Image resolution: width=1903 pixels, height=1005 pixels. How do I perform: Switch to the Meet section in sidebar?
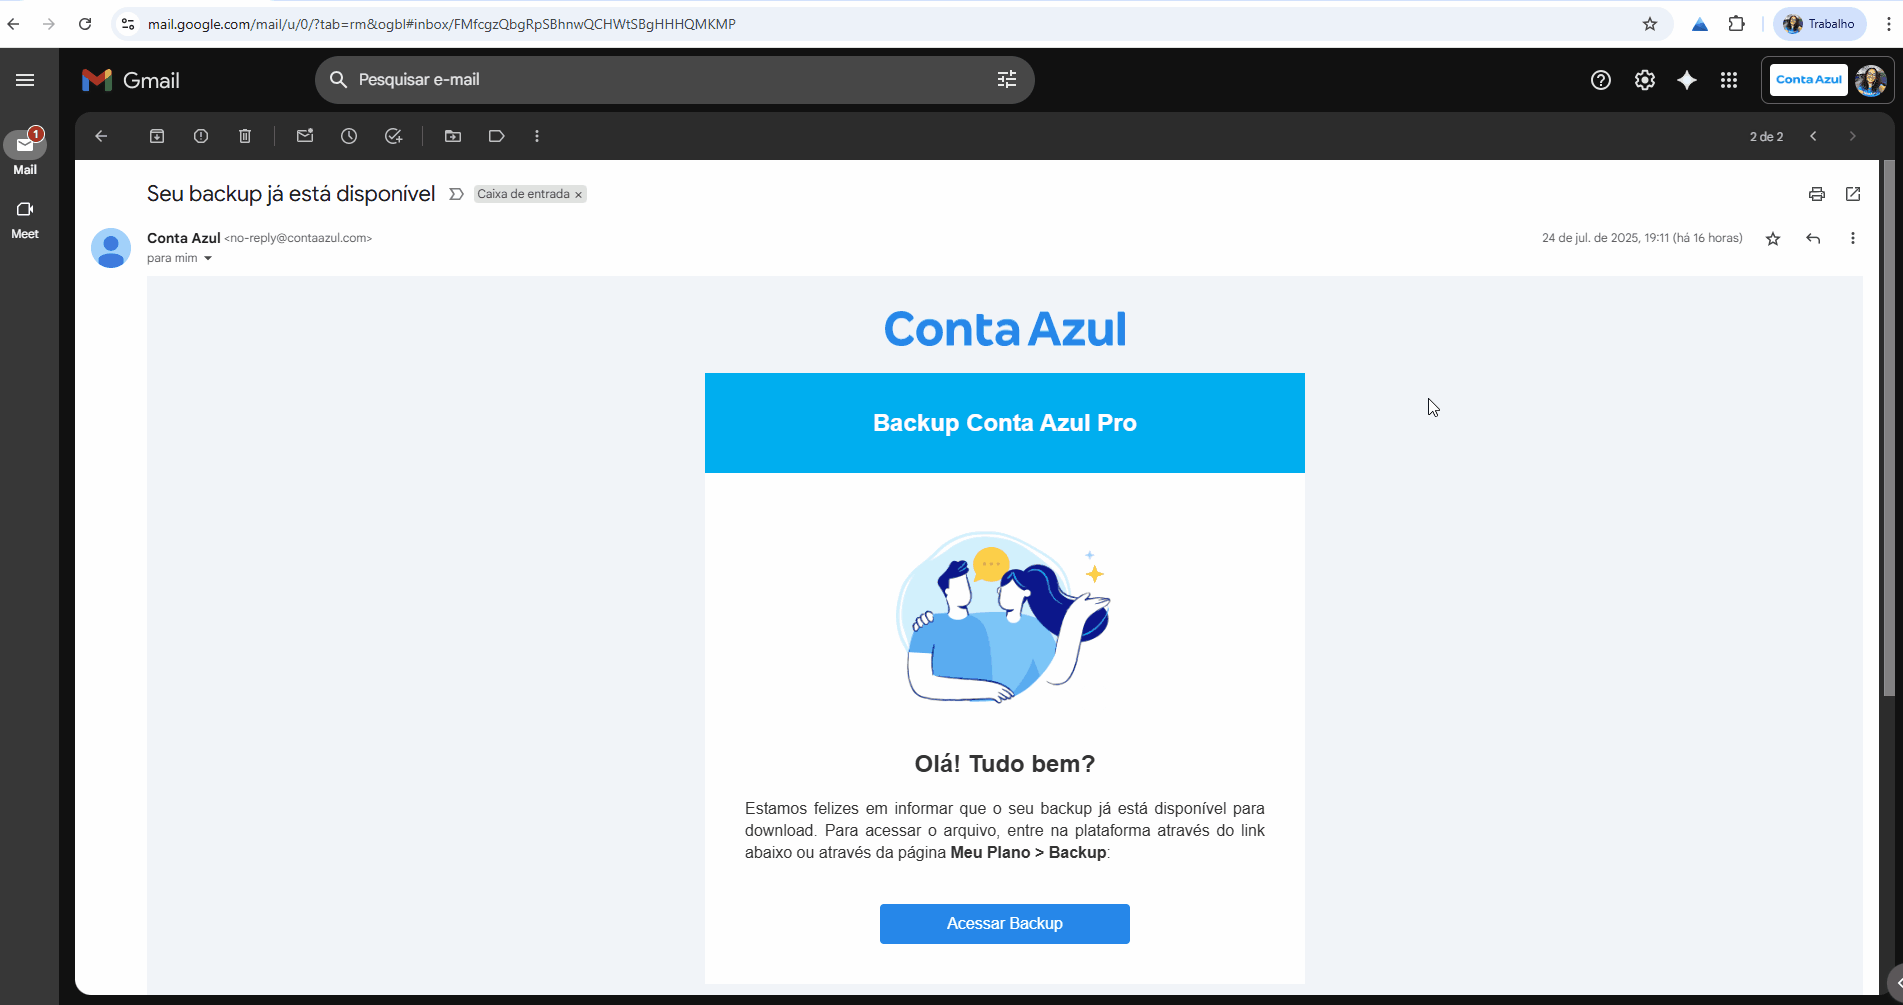[x=25, y=219]
